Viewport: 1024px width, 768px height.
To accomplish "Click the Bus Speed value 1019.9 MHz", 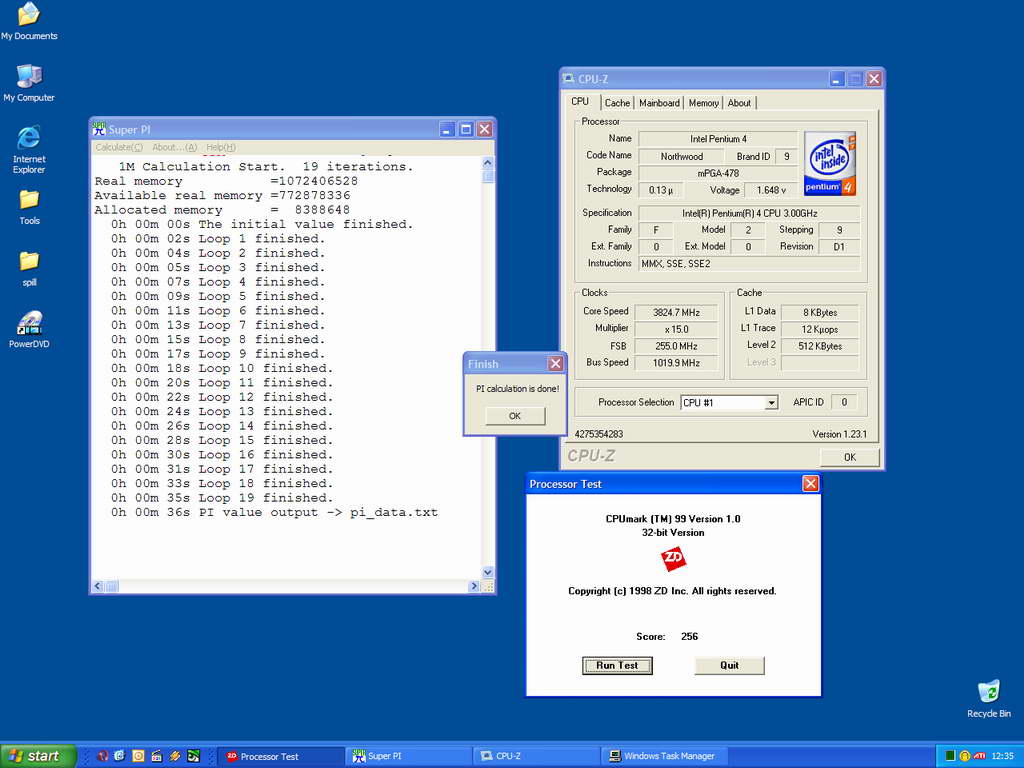I will point(676,363).
